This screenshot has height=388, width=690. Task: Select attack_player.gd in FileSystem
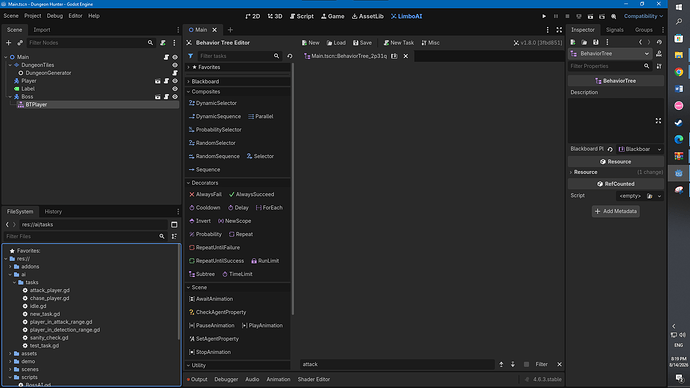tap(50, 290)
